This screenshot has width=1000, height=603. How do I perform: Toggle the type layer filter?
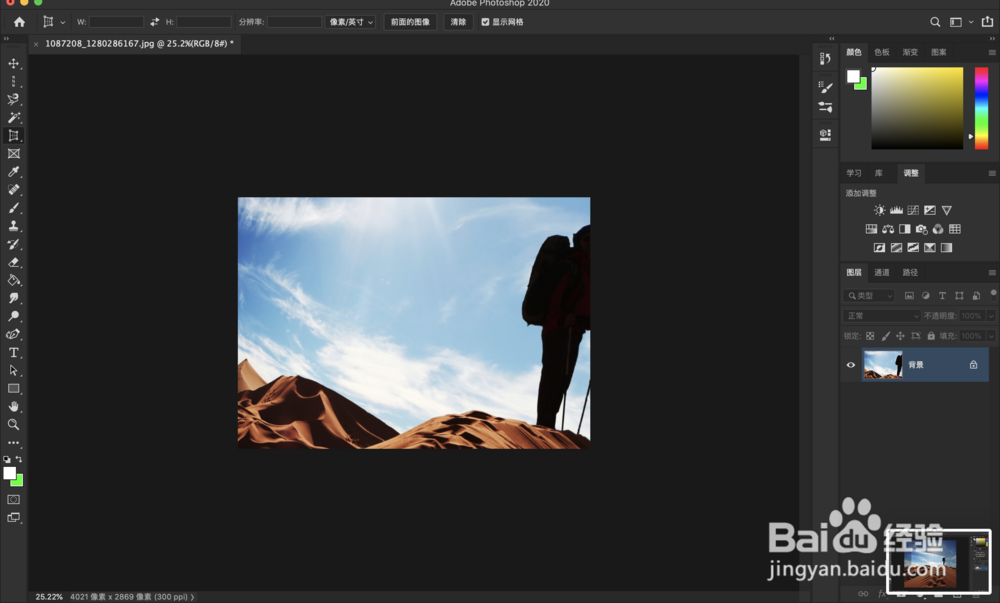[942, 296]
